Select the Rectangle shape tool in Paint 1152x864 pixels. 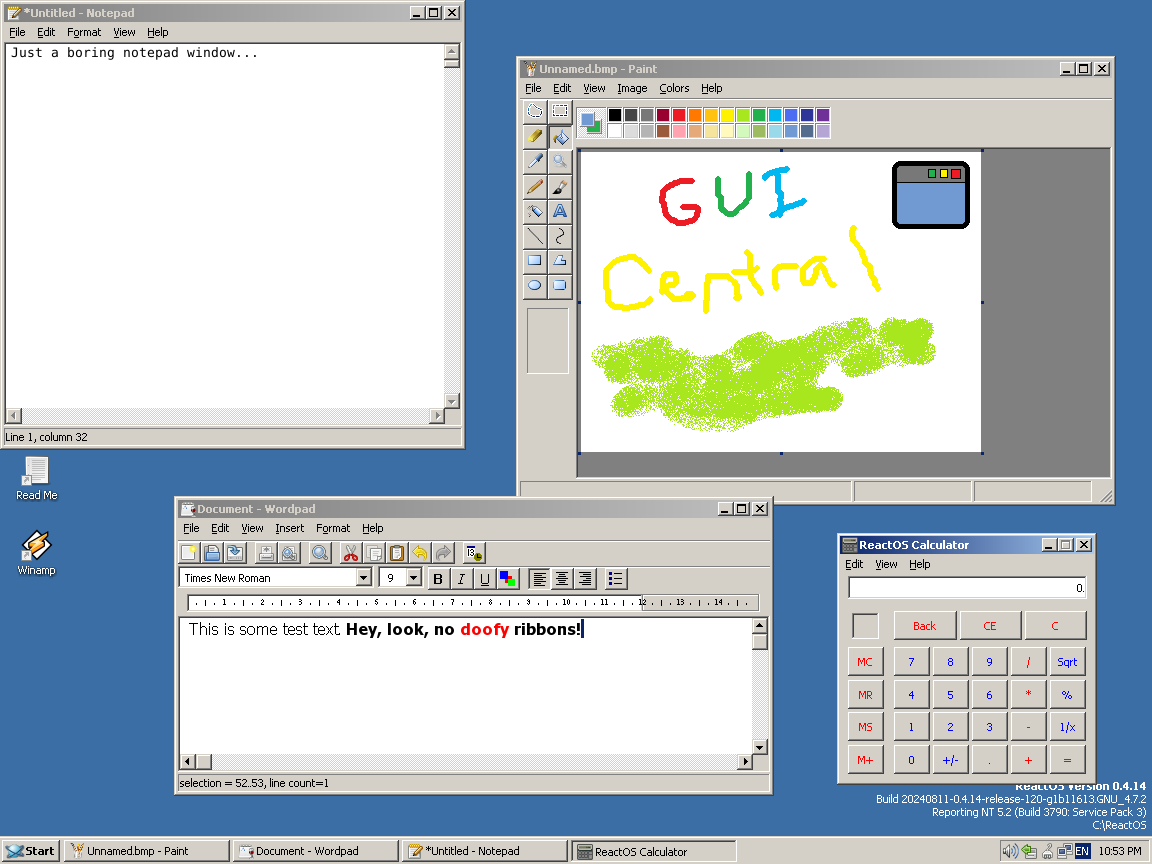(x=535, y=261)
